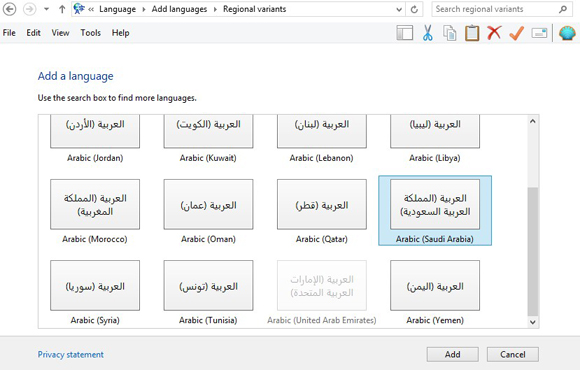Click the Control Panel icon in address bar
580x370 pixels.
(x=79, y=9)
